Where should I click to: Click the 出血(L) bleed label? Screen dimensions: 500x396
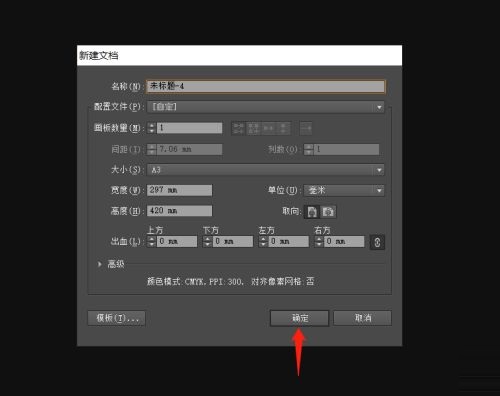coord(126,242)
